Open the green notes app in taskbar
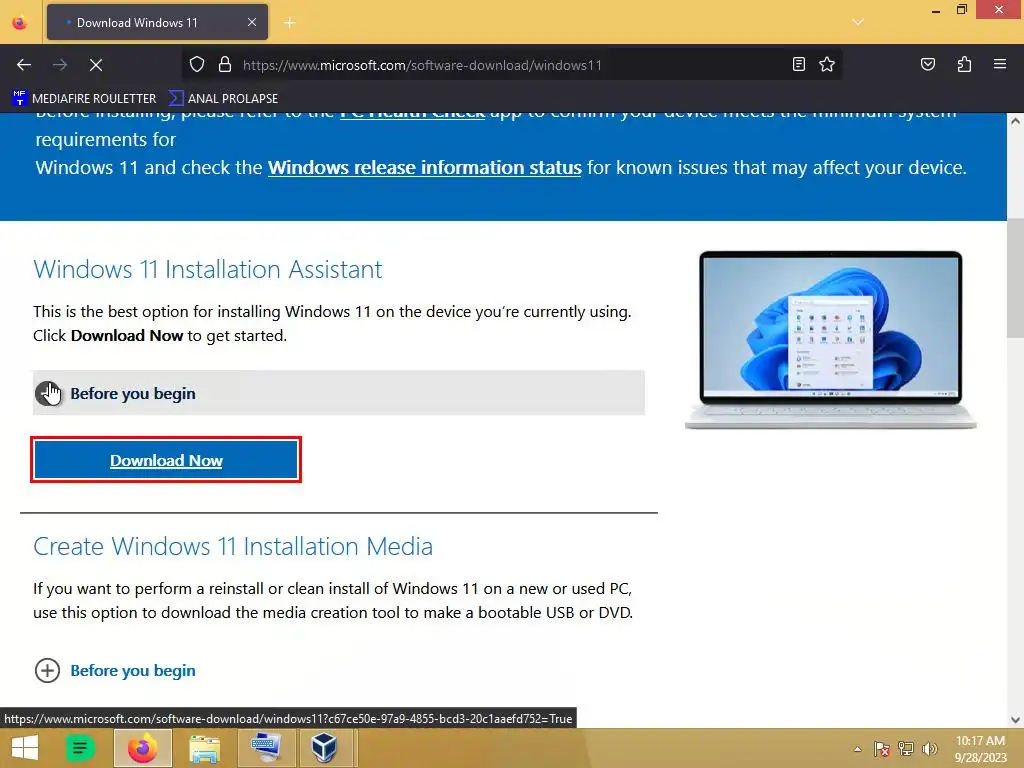 click(x=80, y=748)
